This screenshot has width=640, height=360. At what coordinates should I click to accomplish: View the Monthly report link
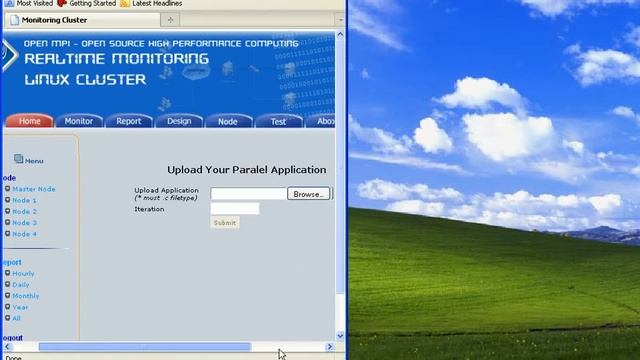[x=26, y=296]
